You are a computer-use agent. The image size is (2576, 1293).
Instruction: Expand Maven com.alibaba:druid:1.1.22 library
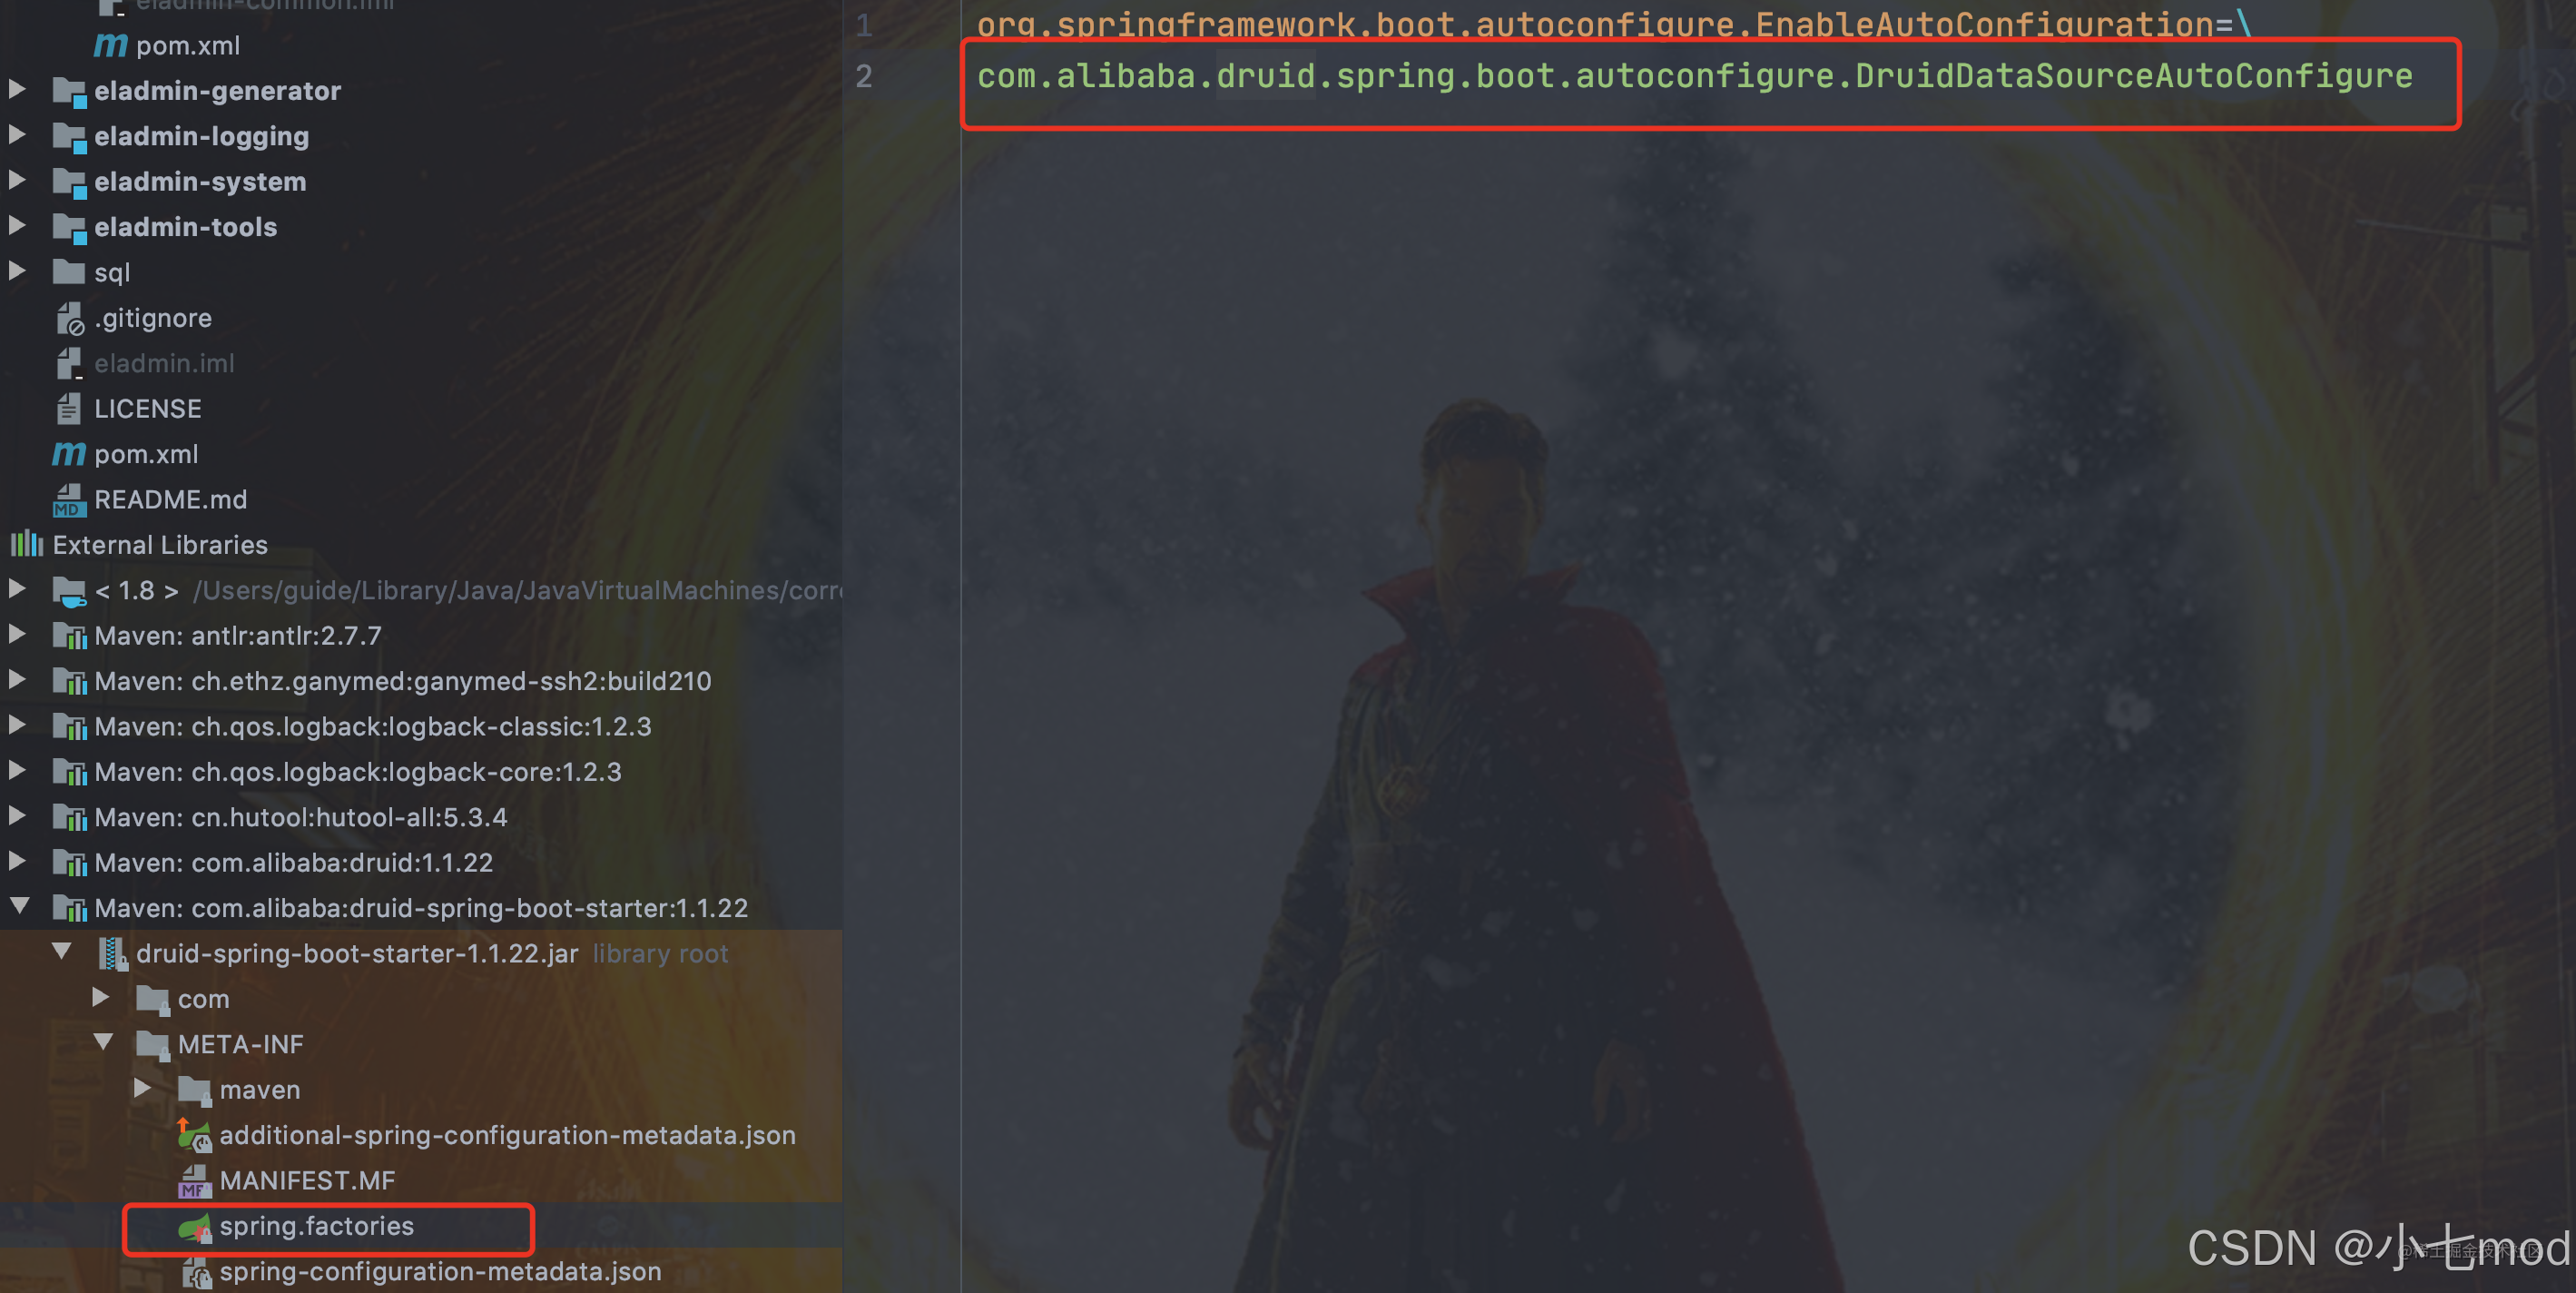17,861
